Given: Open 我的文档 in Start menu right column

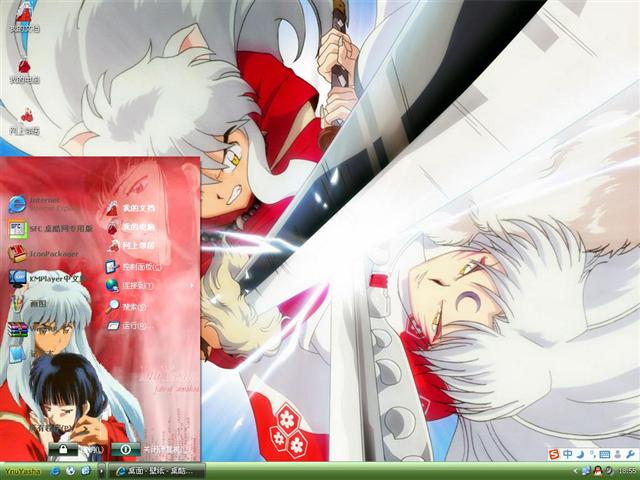Looking at the screenshot, I should [131, 208].
